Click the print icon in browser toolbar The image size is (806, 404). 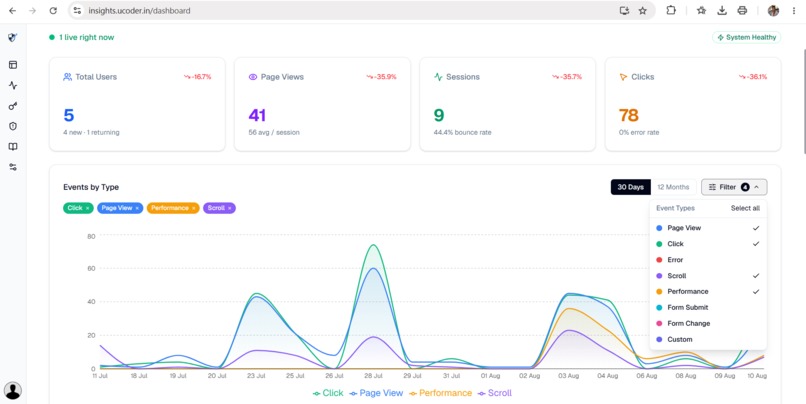pos(742,10)
